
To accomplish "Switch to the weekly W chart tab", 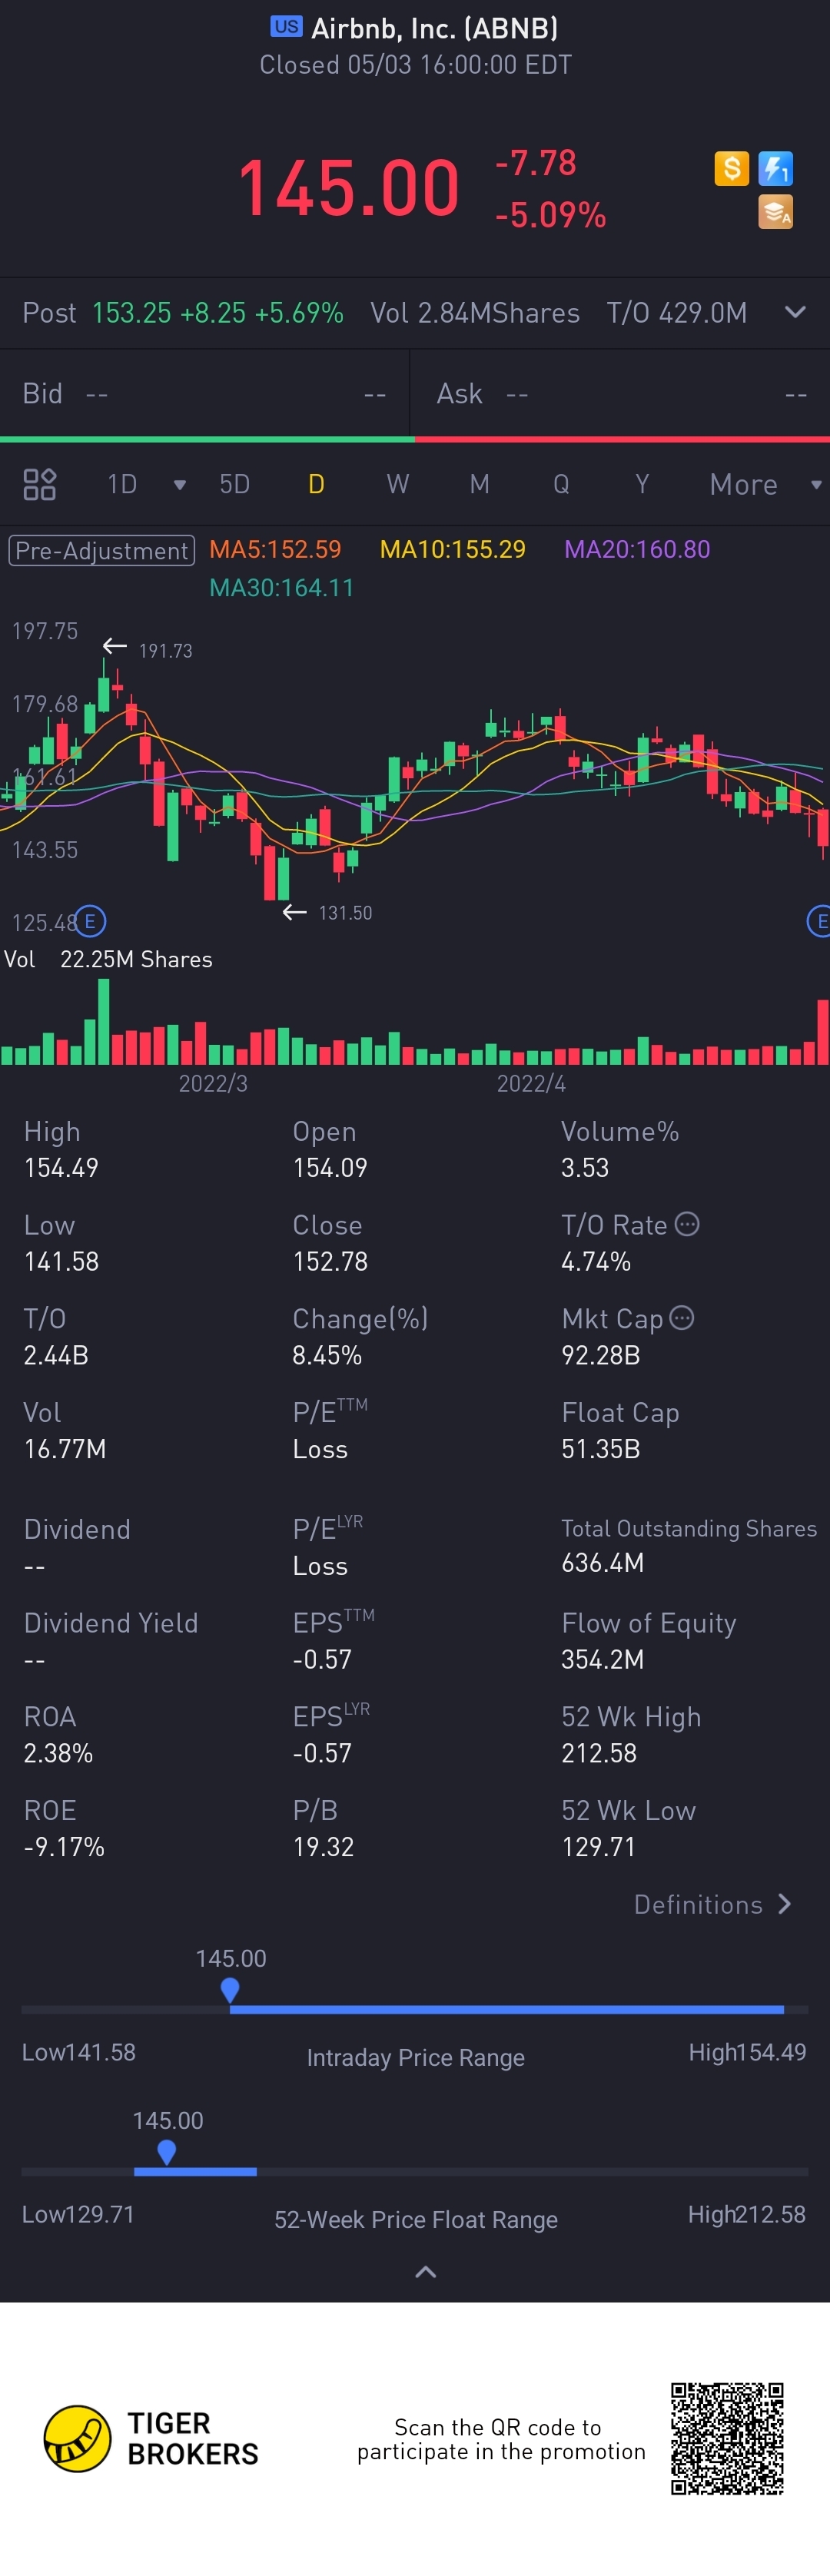I will click(398, 485).
